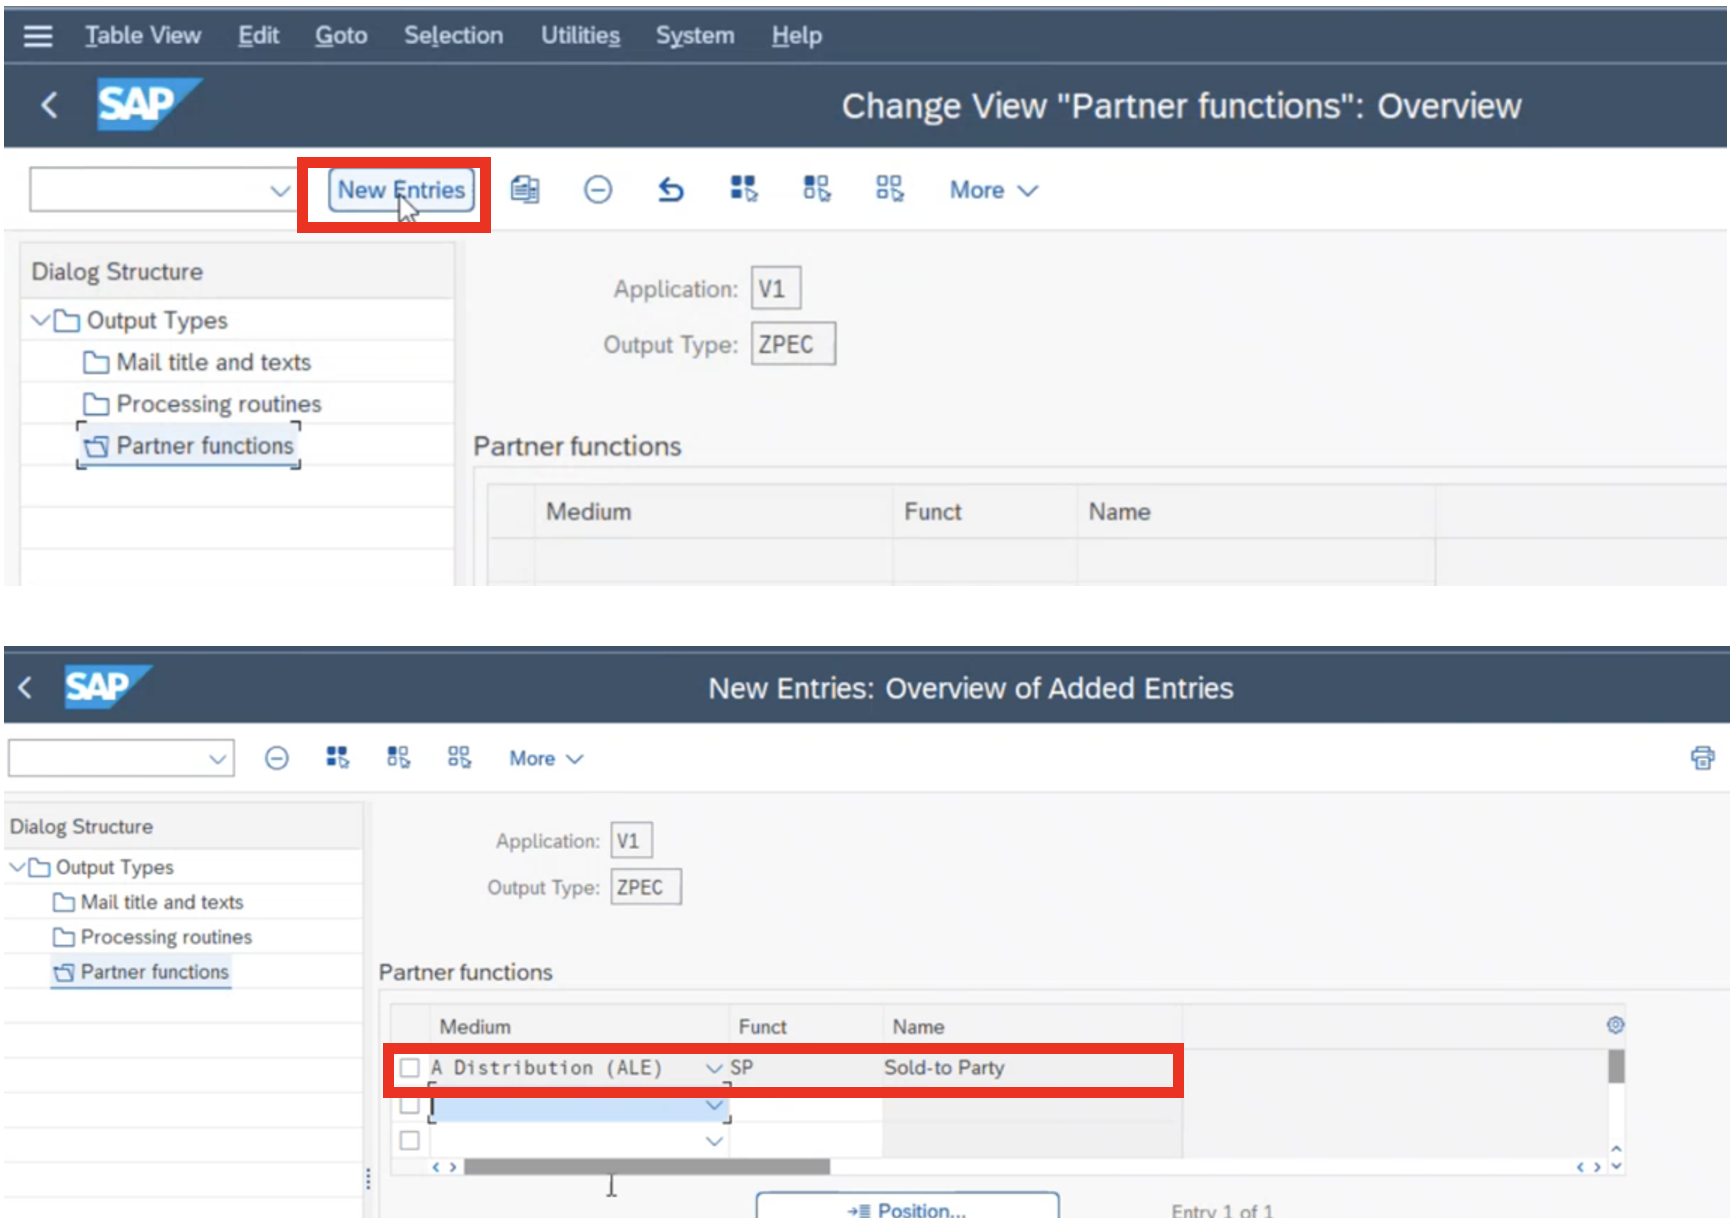Open Medium dropdown in third row
Screen dimensions: 1730x1228
(x=714, y=1141)
